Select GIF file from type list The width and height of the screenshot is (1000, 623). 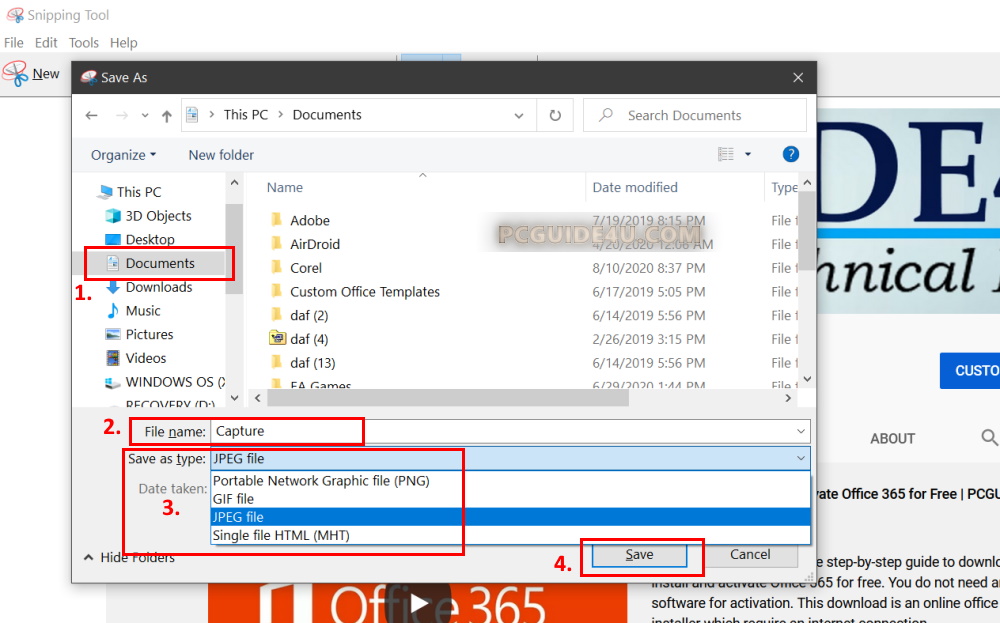point(233,499)
